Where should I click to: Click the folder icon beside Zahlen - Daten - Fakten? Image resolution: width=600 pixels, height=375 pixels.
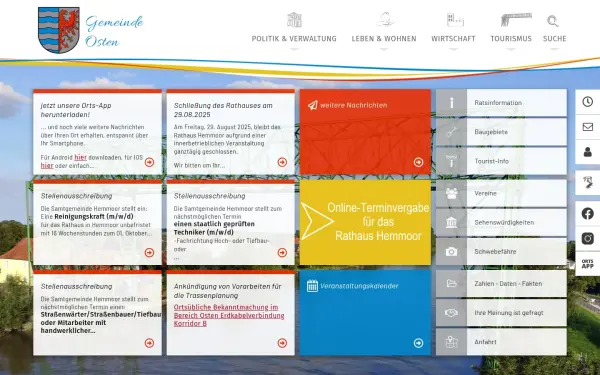point(452,284)
